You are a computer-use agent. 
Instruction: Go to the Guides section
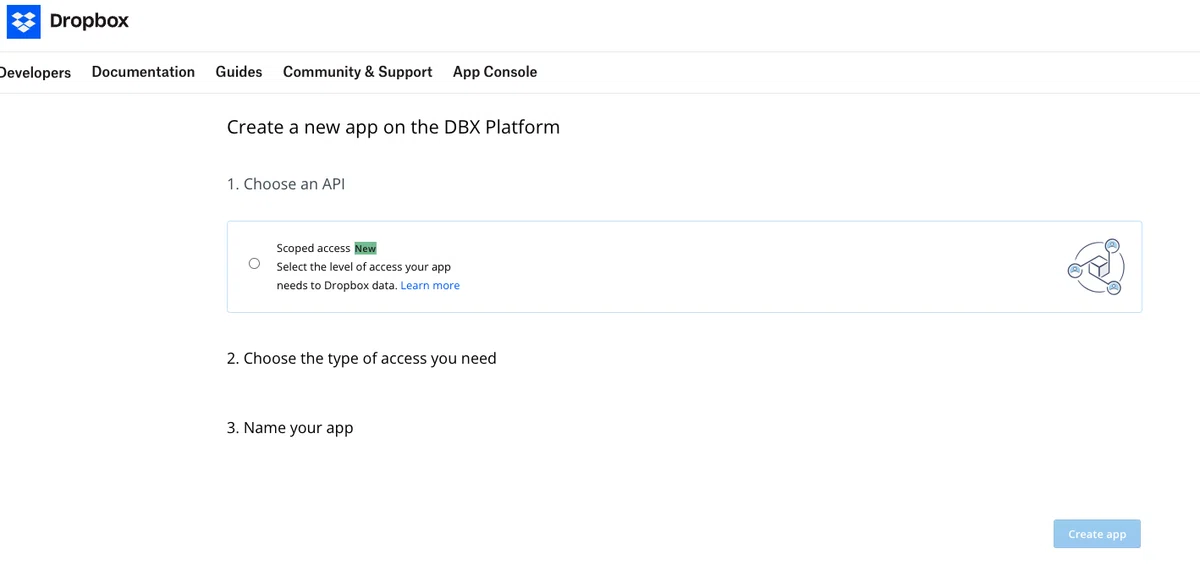pos(239,72)
